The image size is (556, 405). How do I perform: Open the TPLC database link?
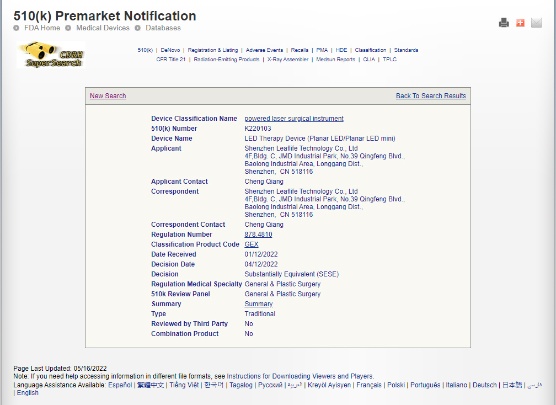coord(389,59)
